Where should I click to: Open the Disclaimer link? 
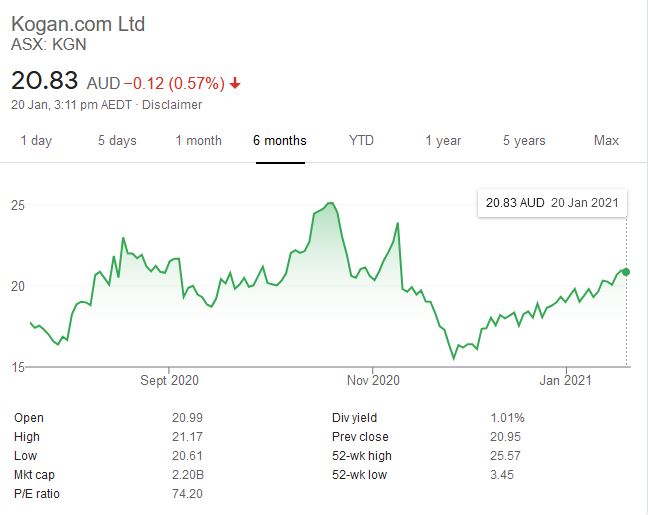click(x=174, y=104)
